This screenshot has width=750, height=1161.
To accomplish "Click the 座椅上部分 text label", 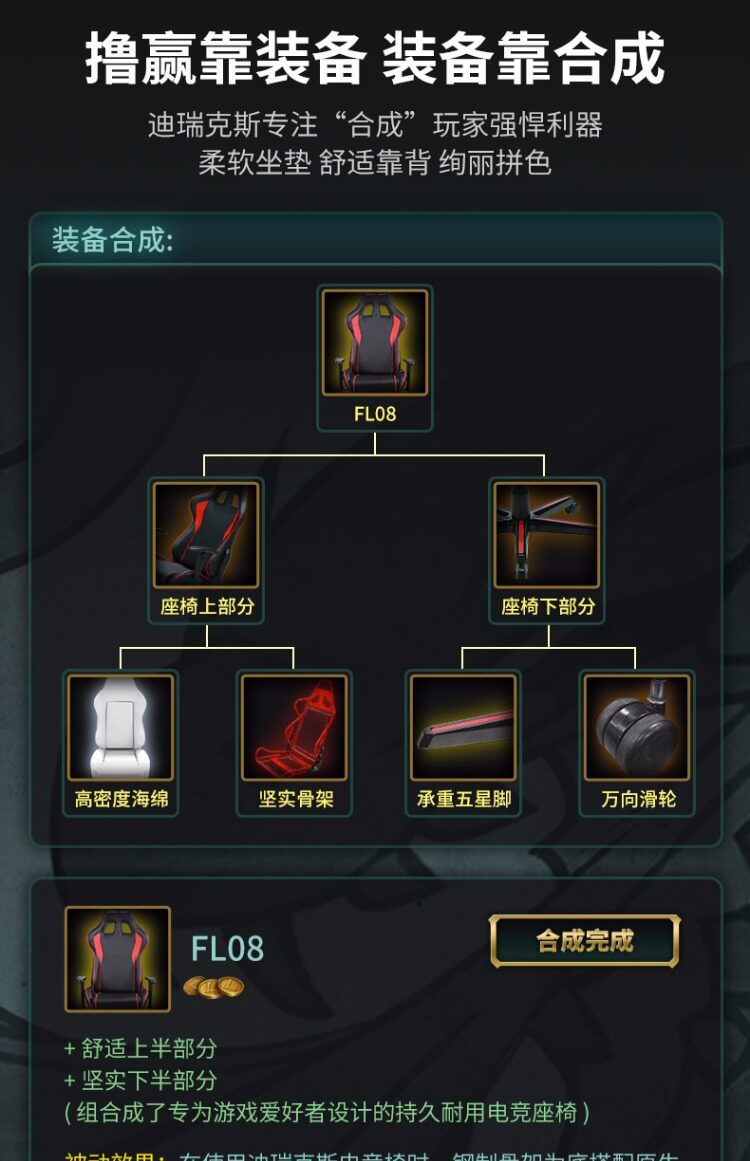I will [x=207, y=606].
